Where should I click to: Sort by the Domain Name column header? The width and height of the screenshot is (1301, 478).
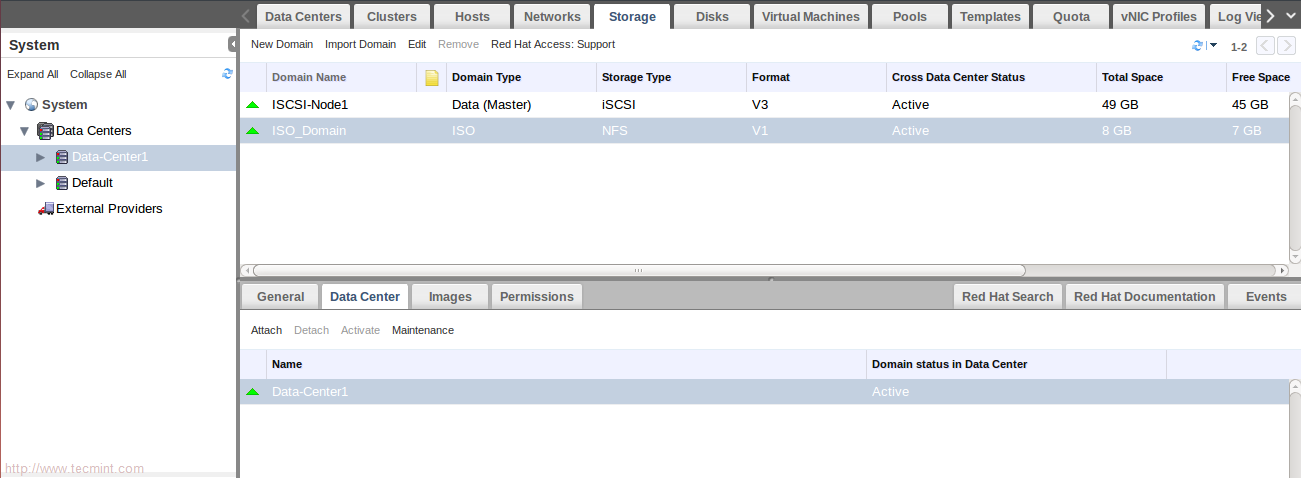click(x=309, y=78)
